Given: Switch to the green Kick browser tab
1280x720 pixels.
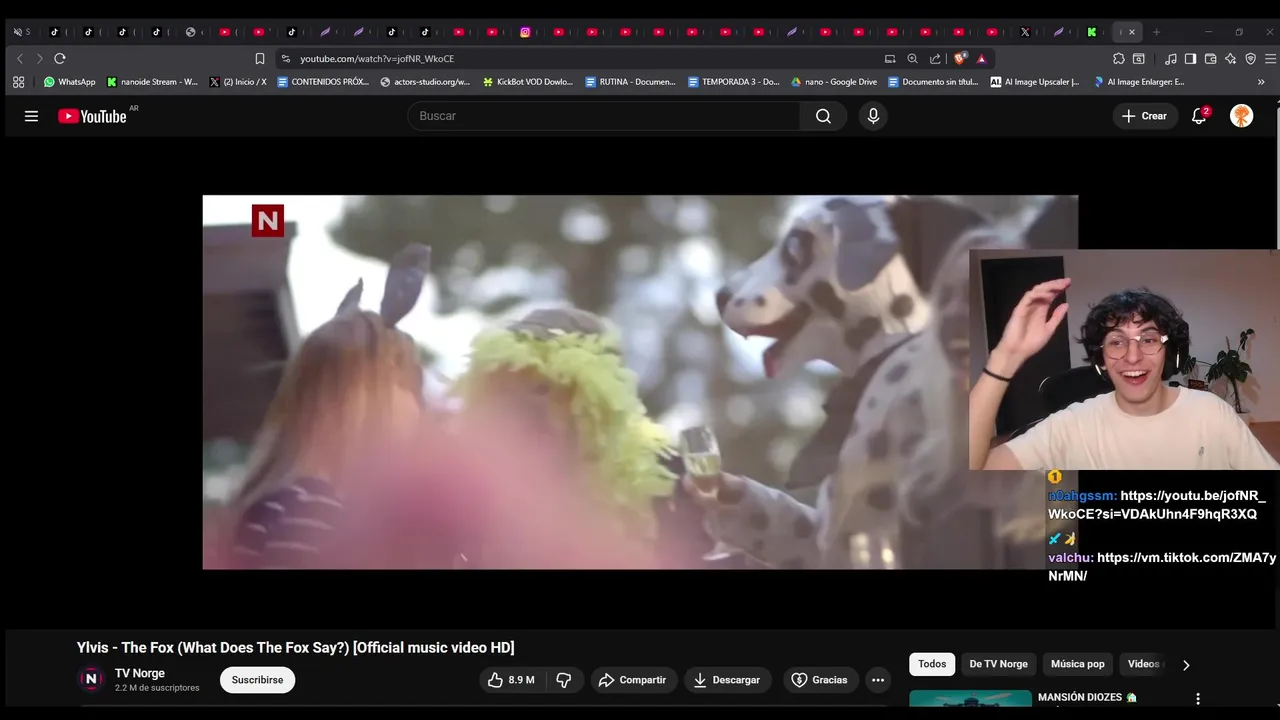Looking at the screenshot, I should [1091, 32].
